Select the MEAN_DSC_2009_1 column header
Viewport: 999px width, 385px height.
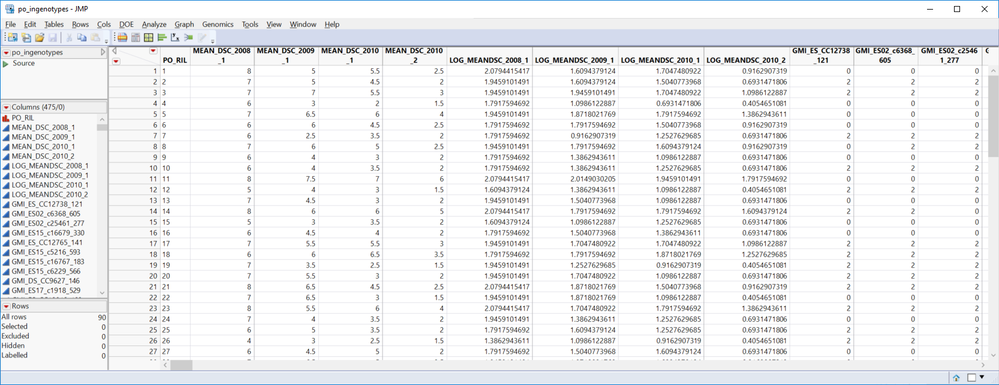[x=286, y=55]
